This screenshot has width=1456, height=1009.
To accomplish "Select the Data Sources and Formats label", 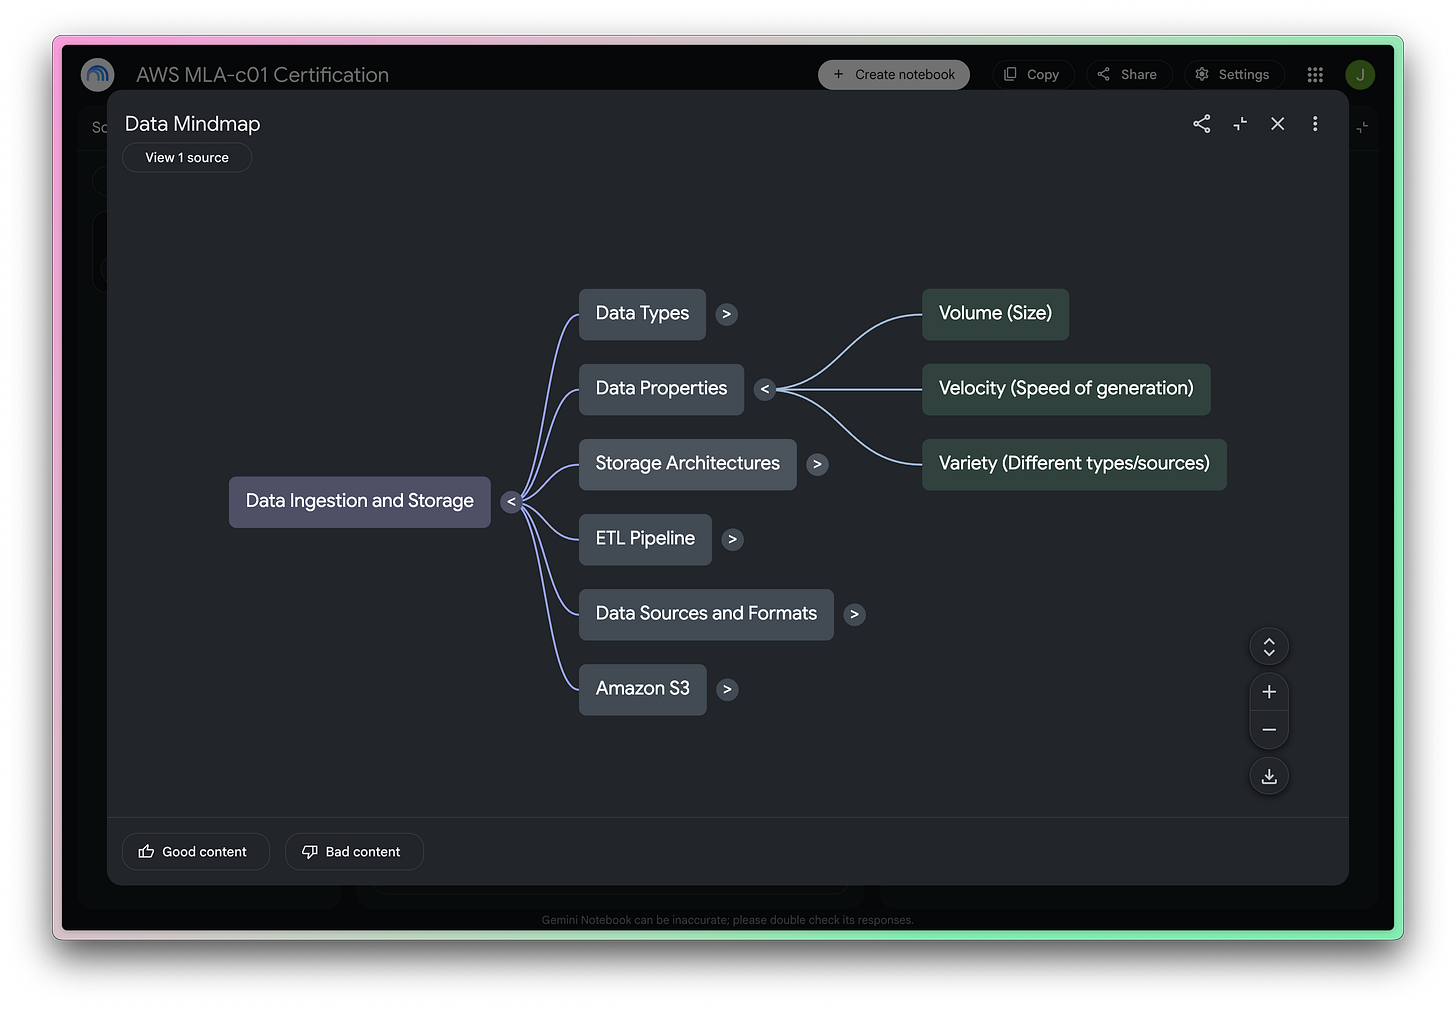I will pyautogui.click(x=706, y=614).
